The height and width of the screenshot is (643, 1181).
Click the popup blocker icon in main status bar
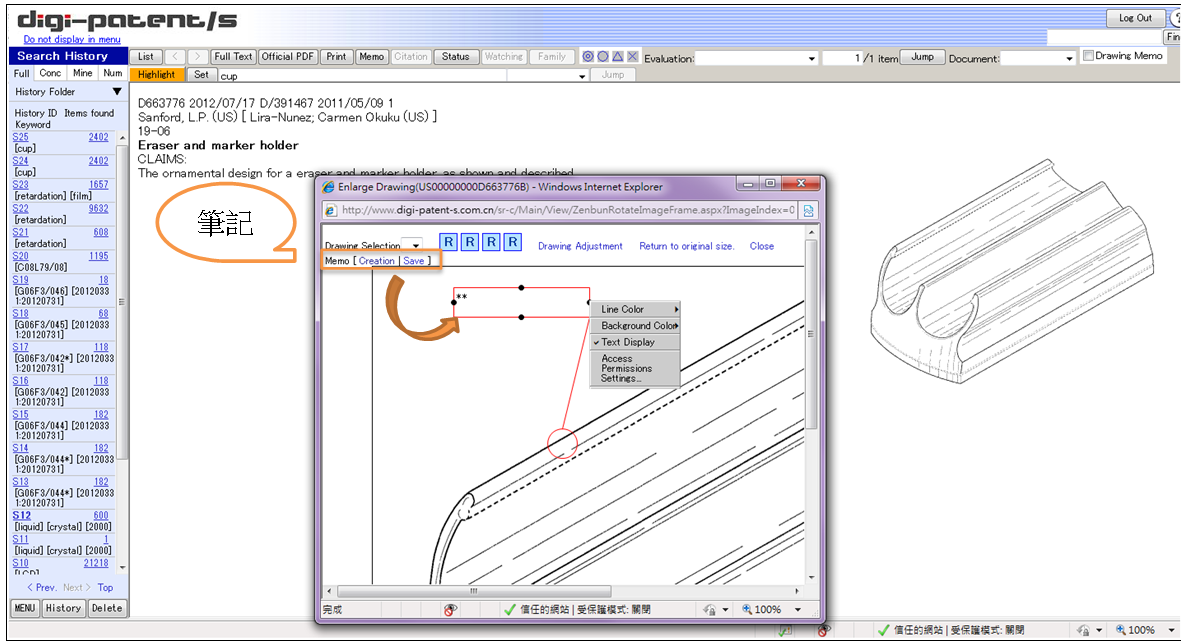tap(824, 630)
